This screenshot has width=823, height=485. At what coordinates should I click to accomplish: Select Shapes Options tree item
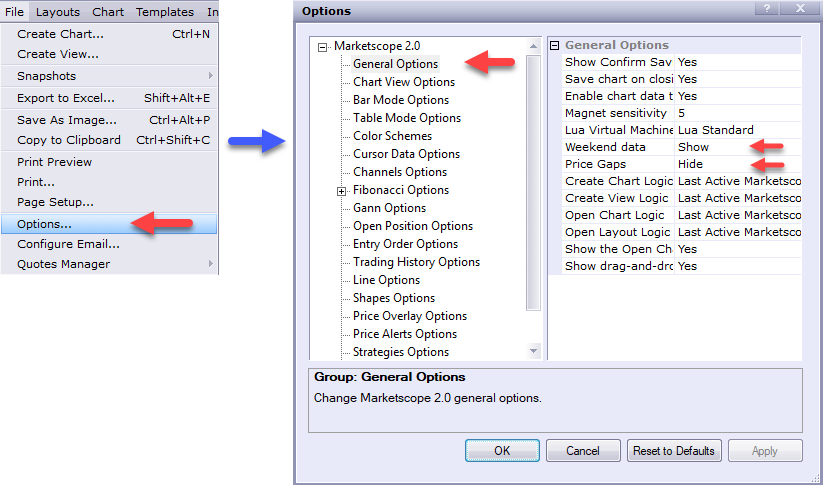pyautogui.click(x=394, y=298)
